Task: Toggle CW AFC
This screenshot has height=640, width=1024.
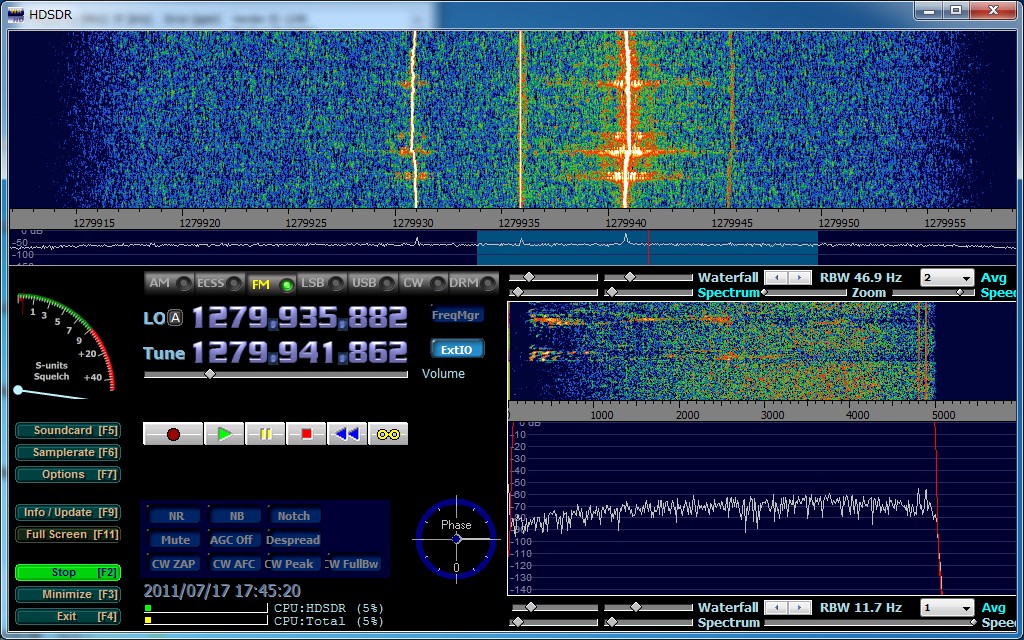Action: pyautogui.click(x=233, y=564)
